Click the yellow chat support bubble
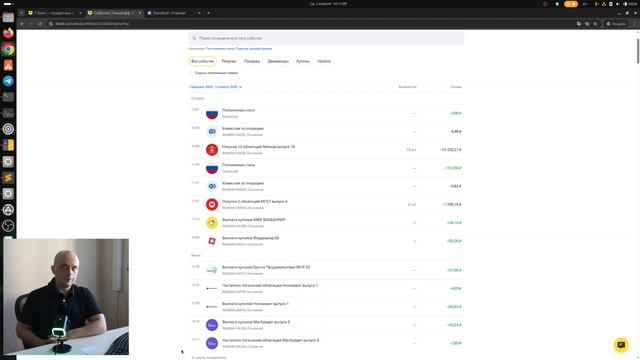 coord(621,344)
